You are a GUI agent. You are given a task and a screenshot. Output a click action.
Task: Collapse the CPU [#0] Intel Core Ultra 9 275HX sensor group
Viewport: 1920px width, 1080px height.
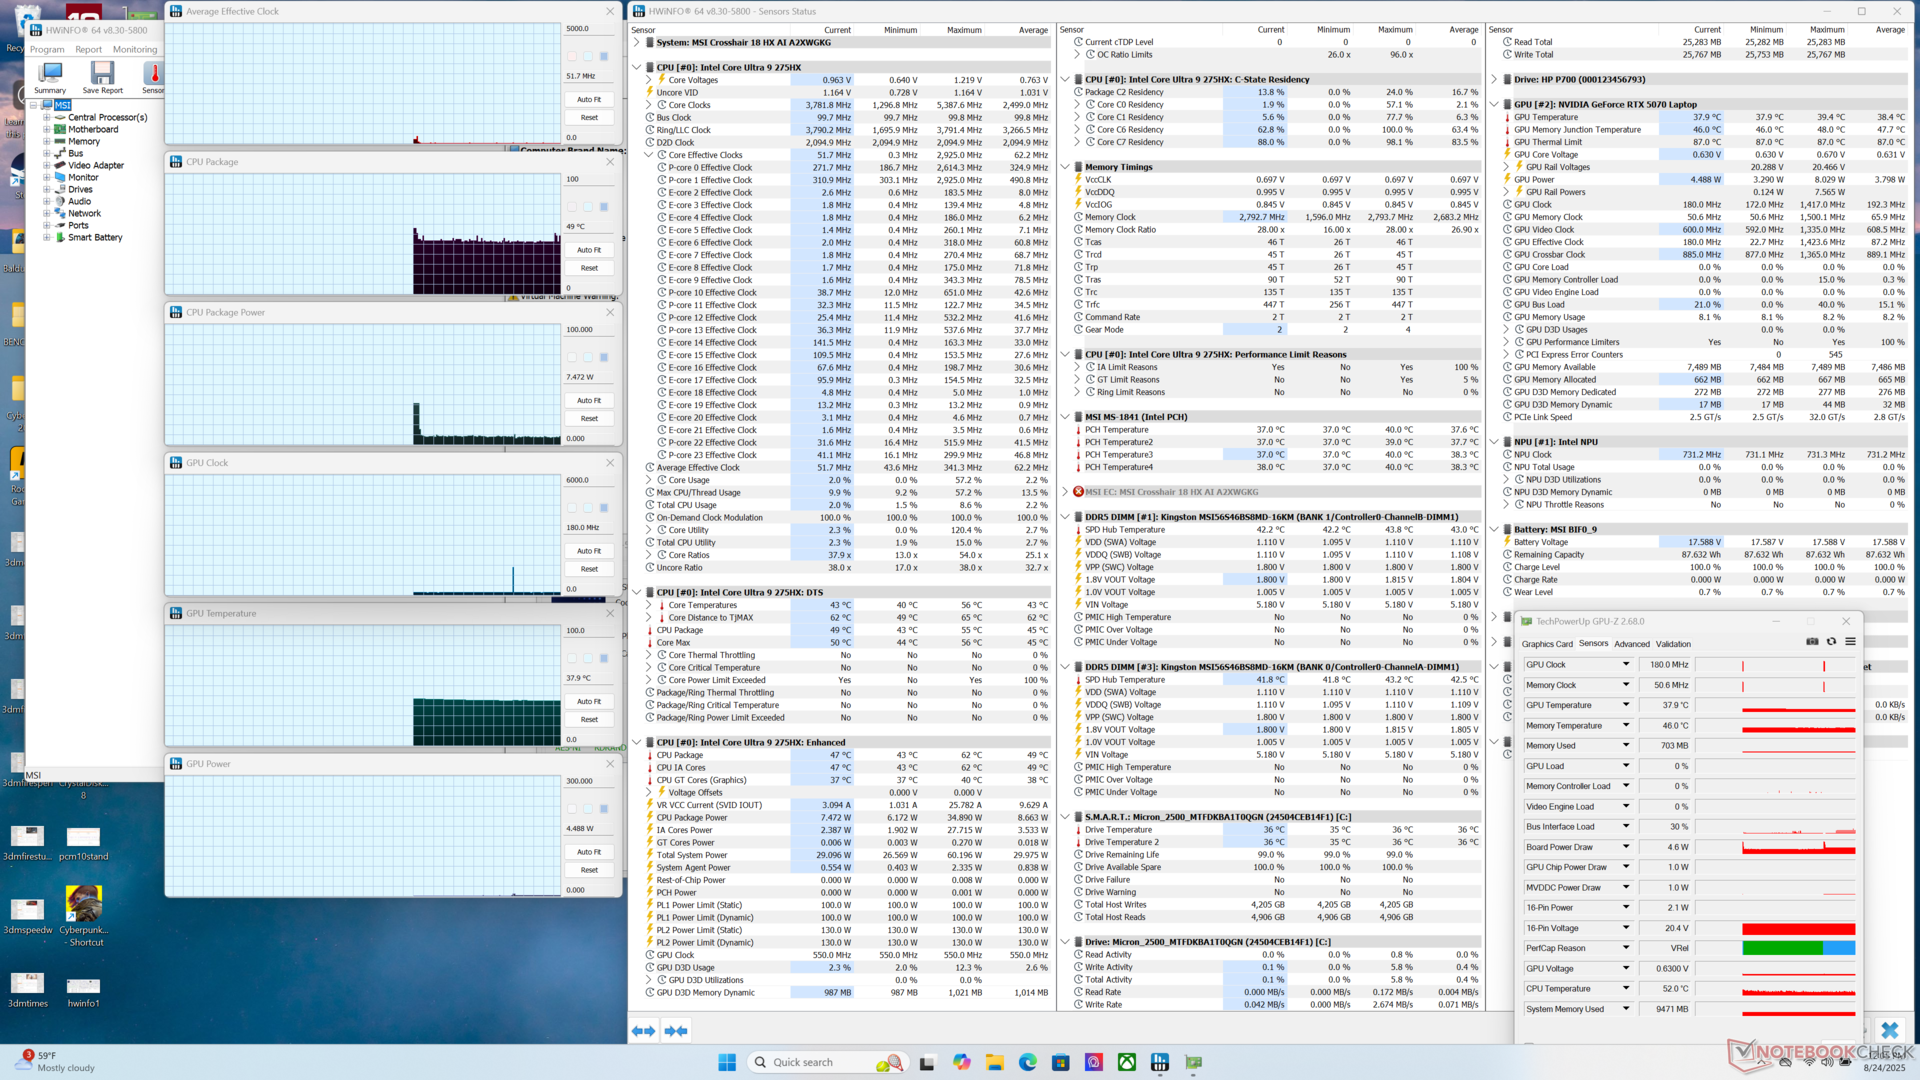click(637, 67)
